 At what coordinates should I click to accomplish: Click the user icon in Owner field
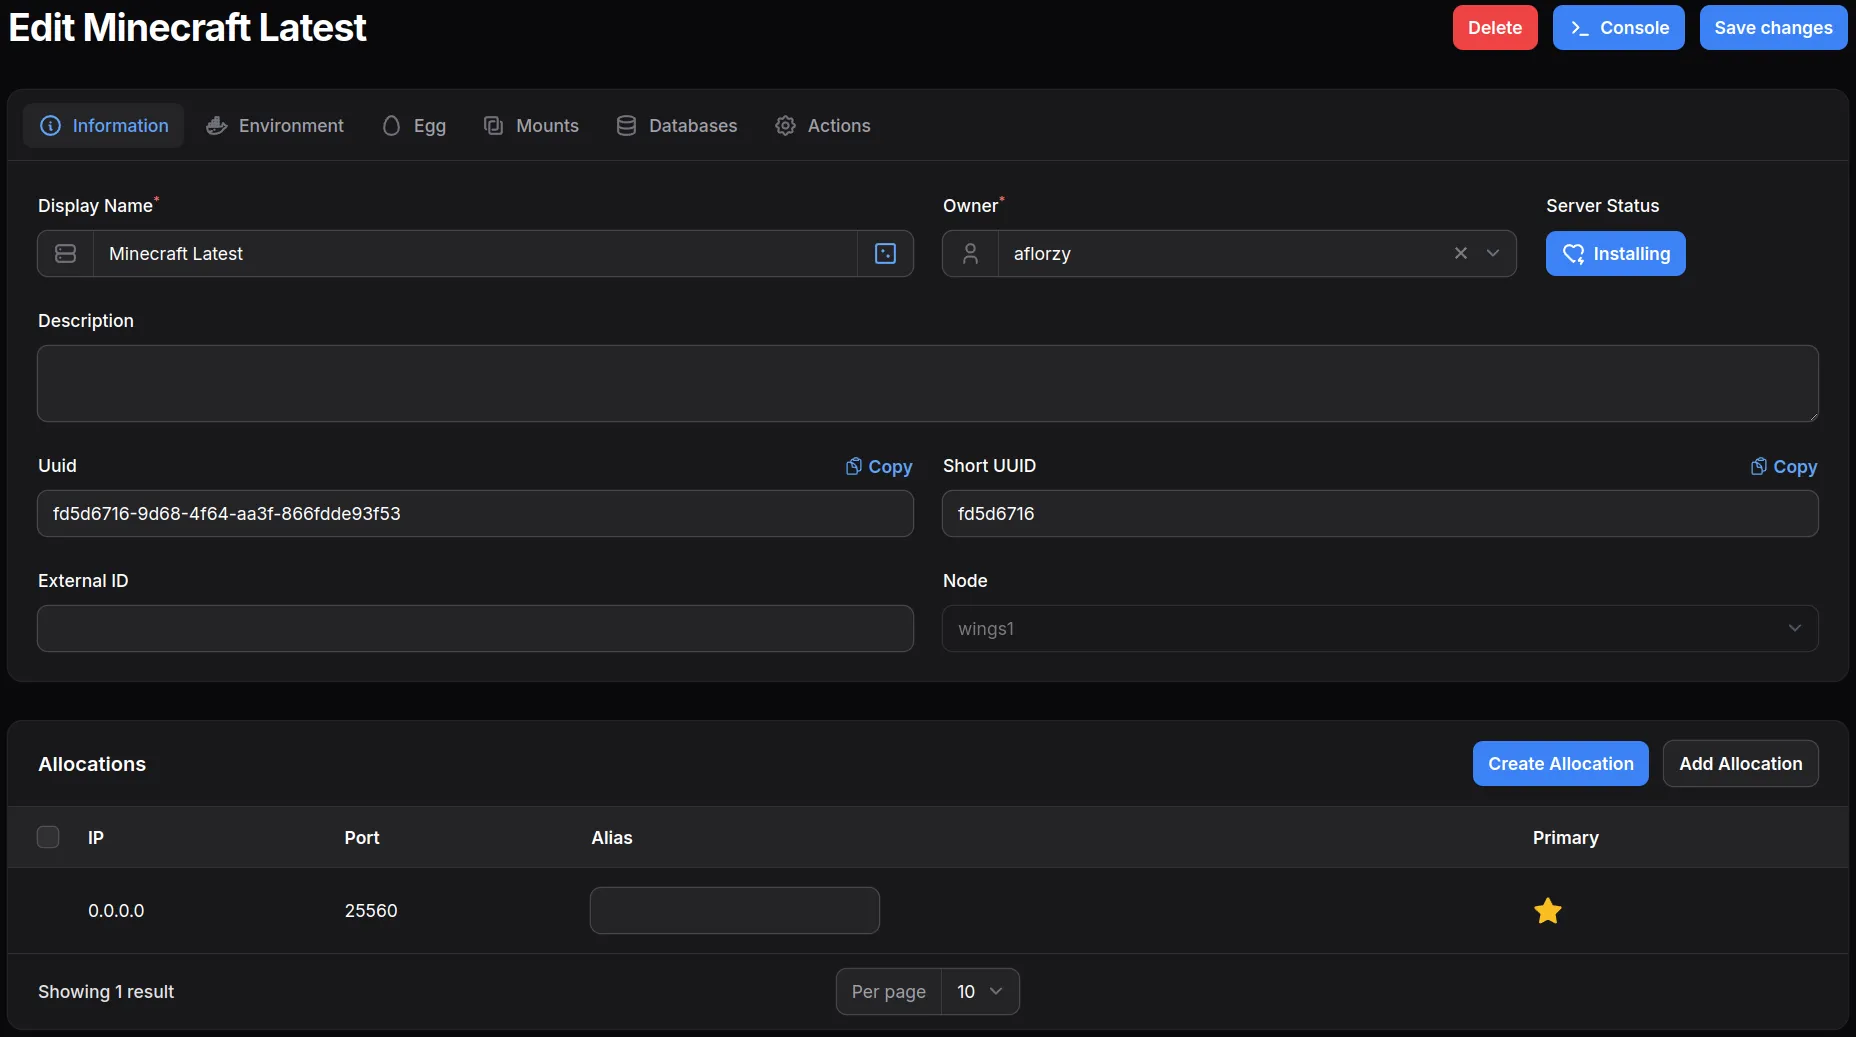tap(970, 254)
